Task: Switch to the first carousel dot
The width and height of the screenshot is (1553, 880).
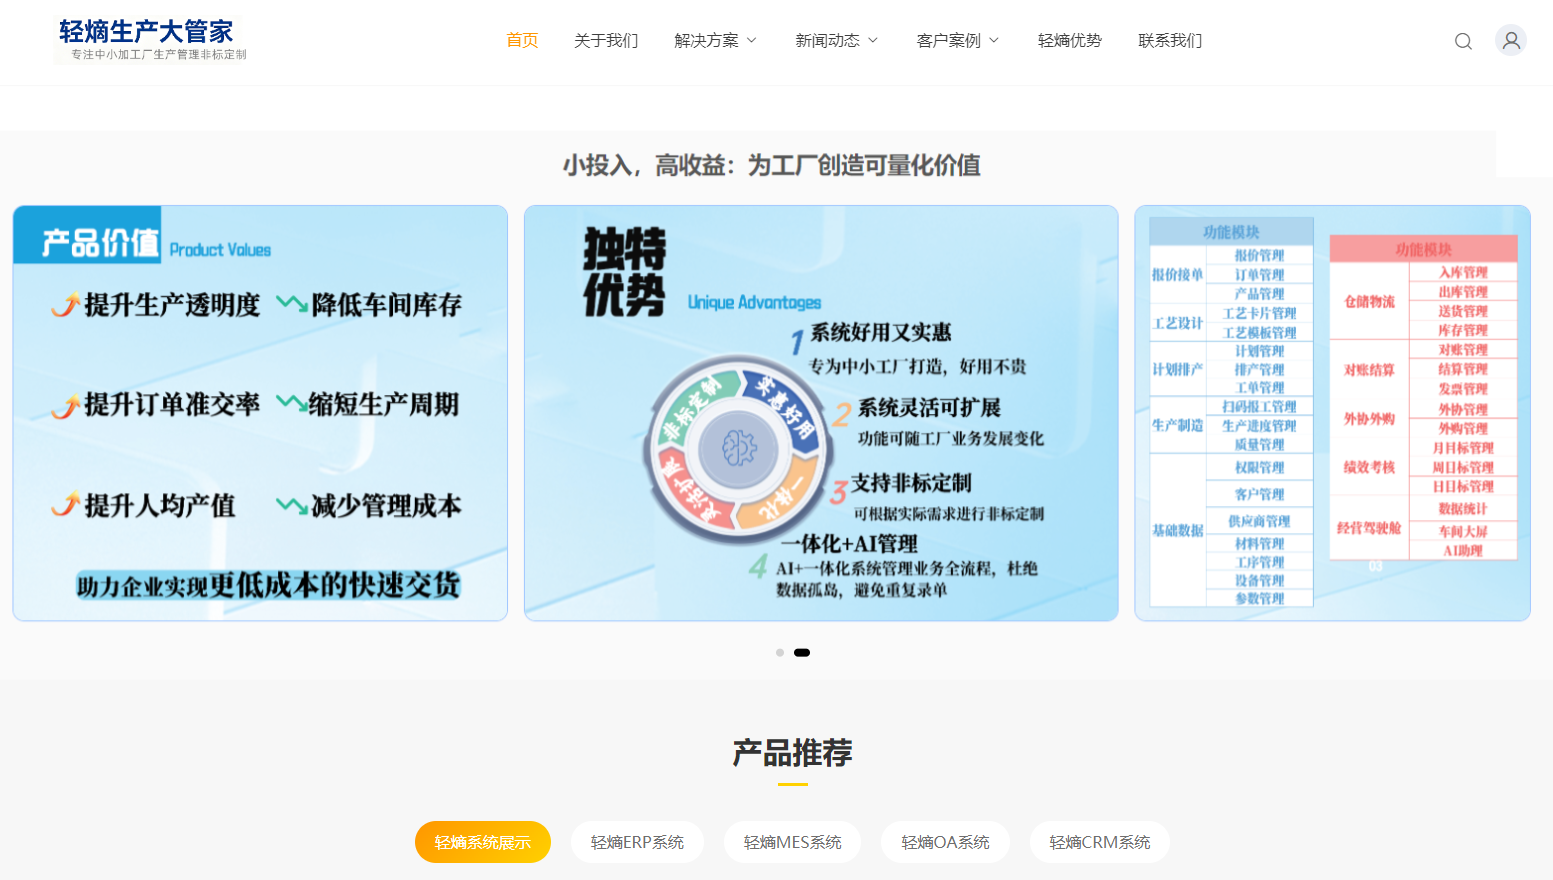Action: (780, 653)
